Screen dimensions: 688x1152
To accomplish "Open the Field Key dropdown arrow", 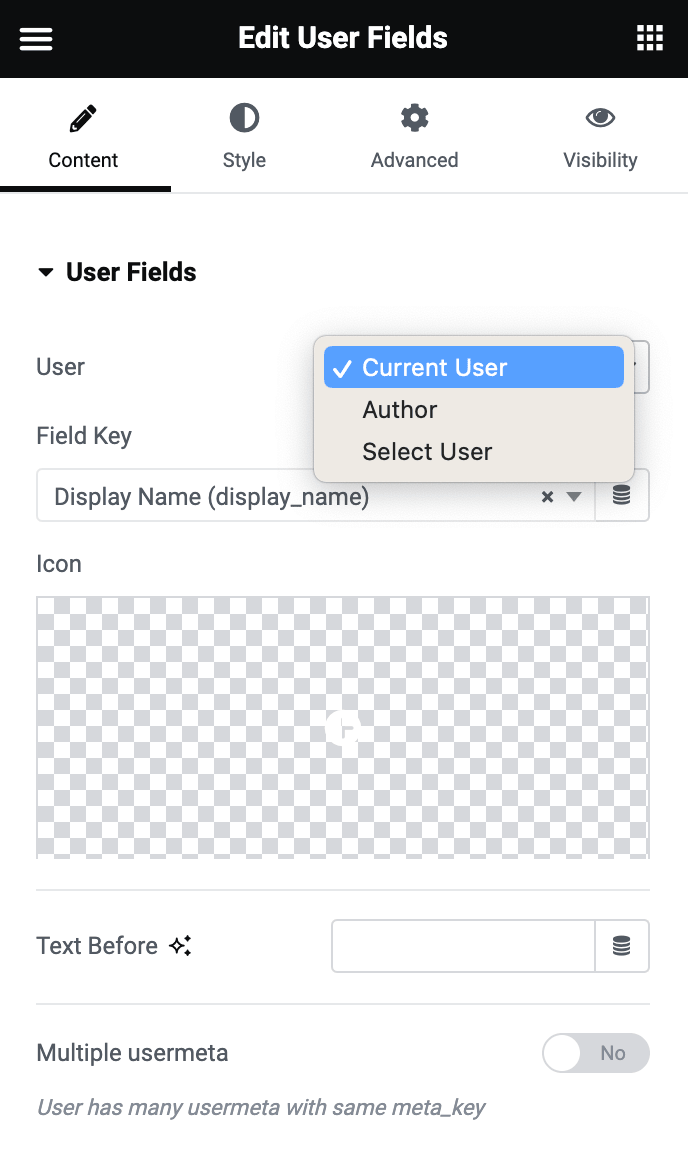I will tap(573, 495).
